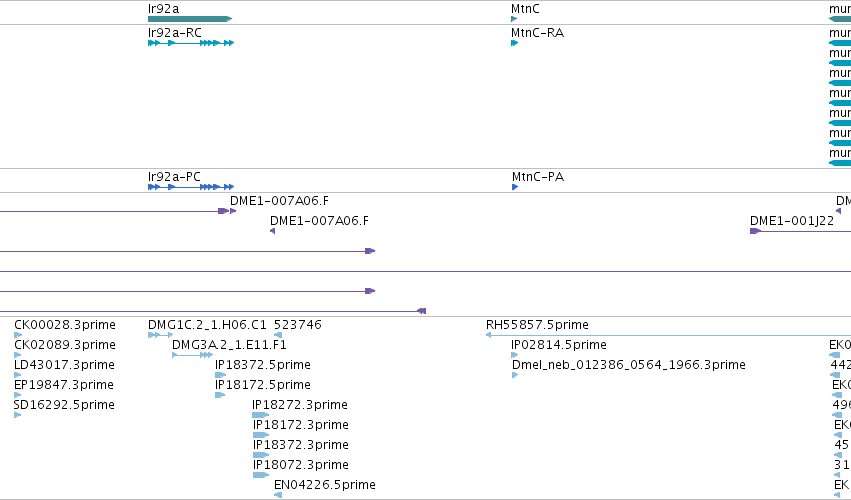This screenshot has height=500, width=851.
Task: Select the EP19847.3prime EST label
Action: 64,385
